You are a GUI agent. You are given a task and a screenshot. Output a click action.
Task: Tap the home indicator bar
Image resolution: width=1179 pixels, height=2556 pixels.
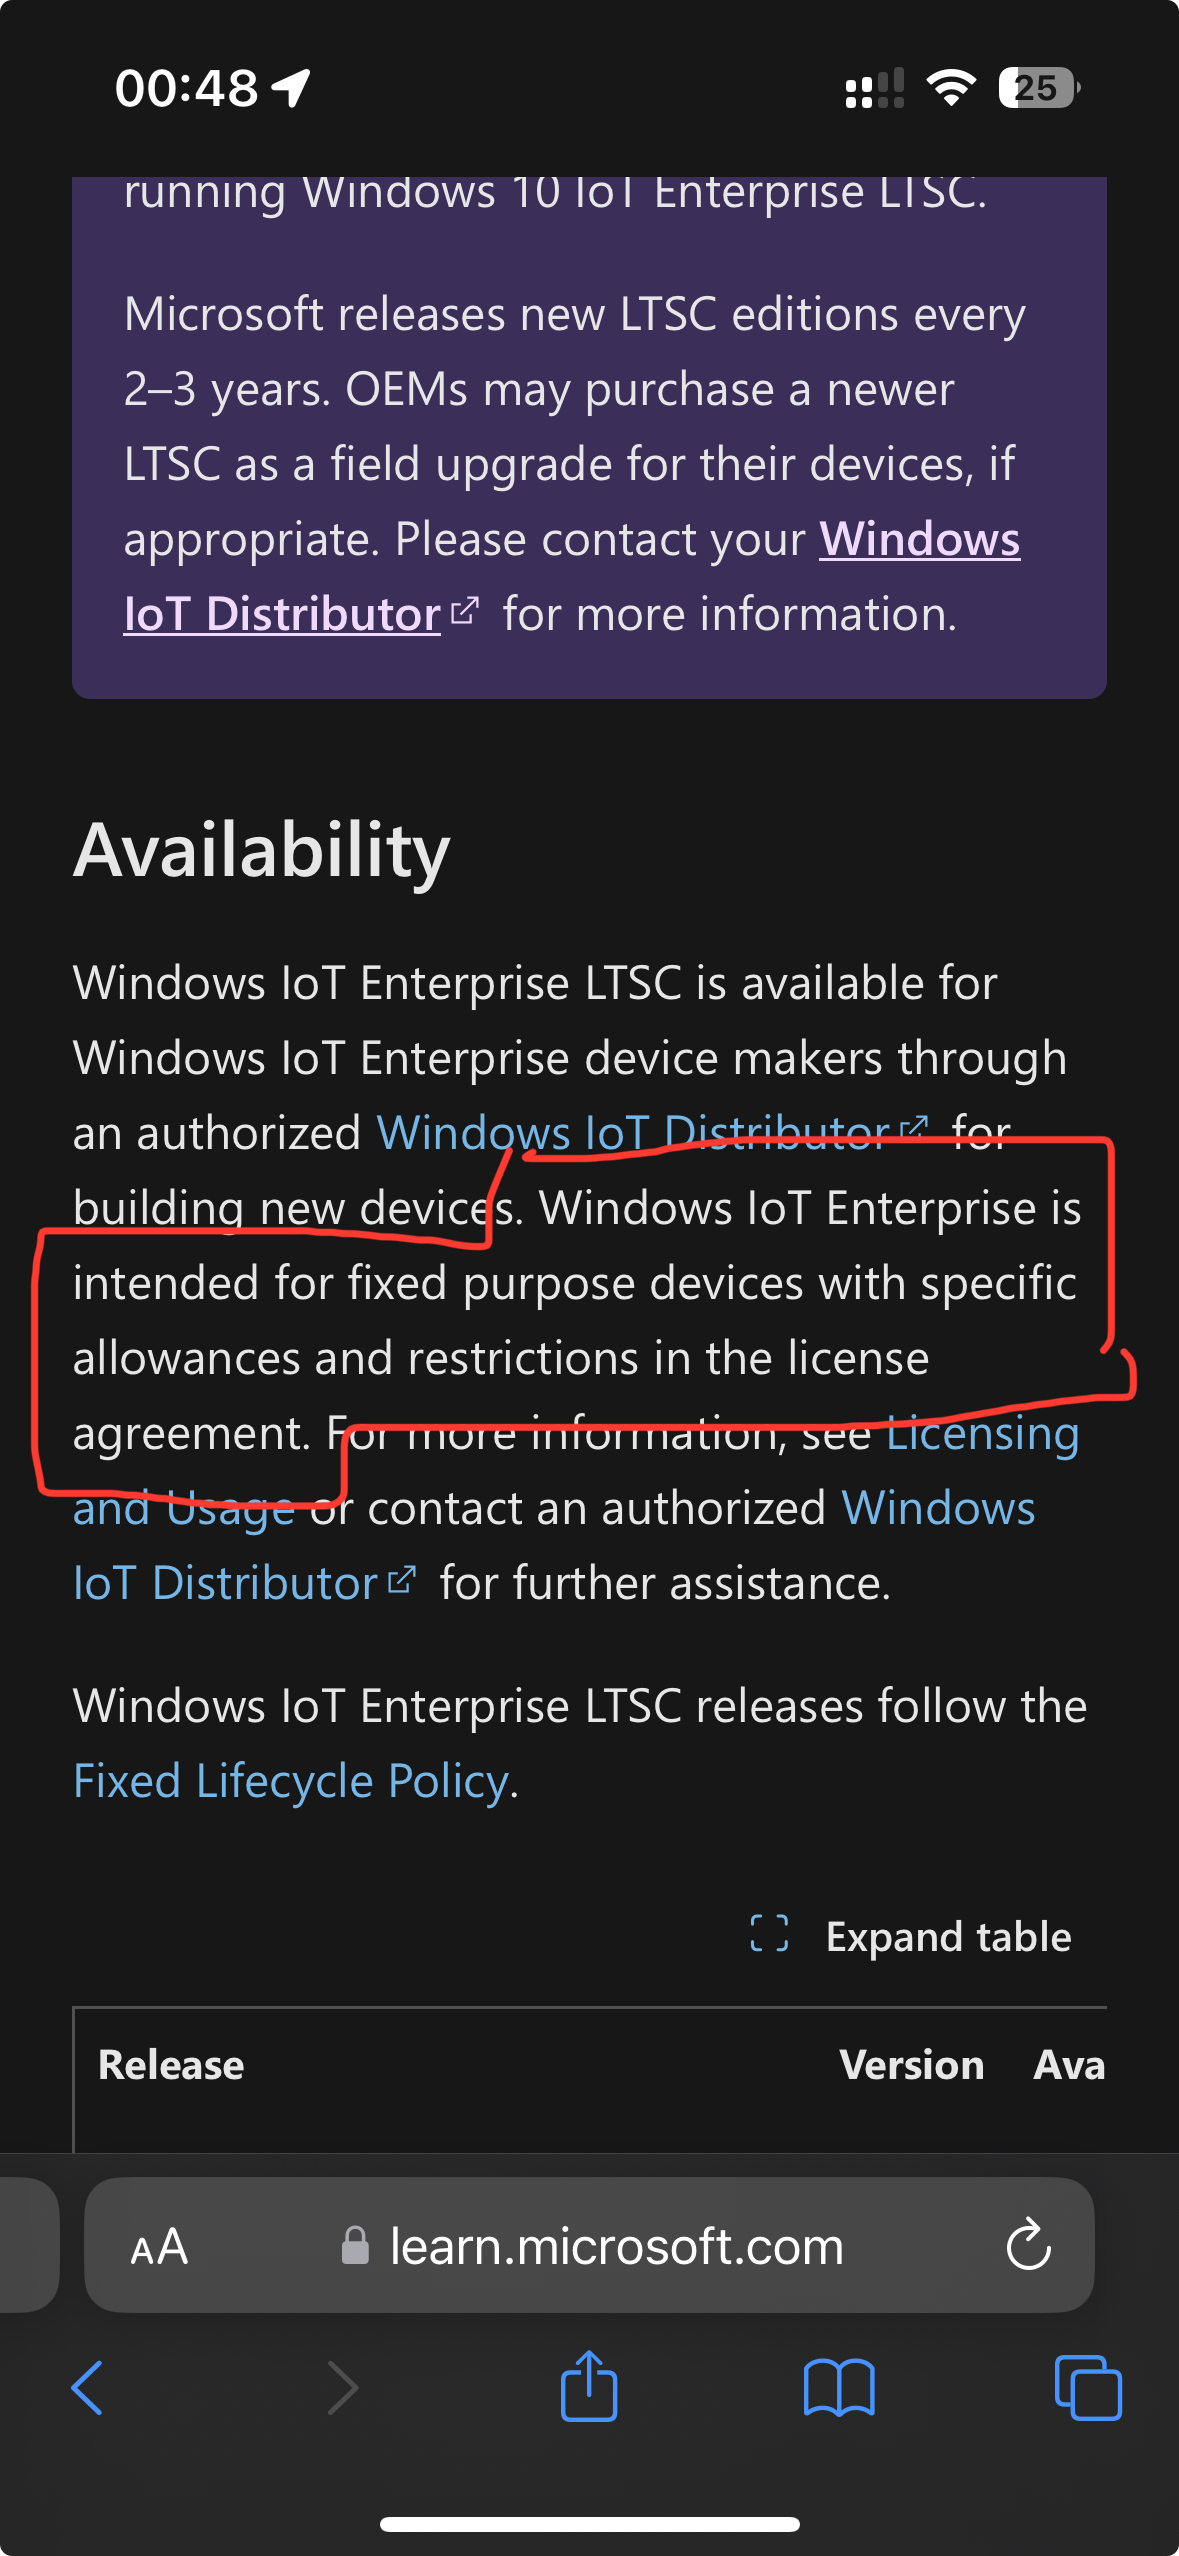[x=589, y=2524]
